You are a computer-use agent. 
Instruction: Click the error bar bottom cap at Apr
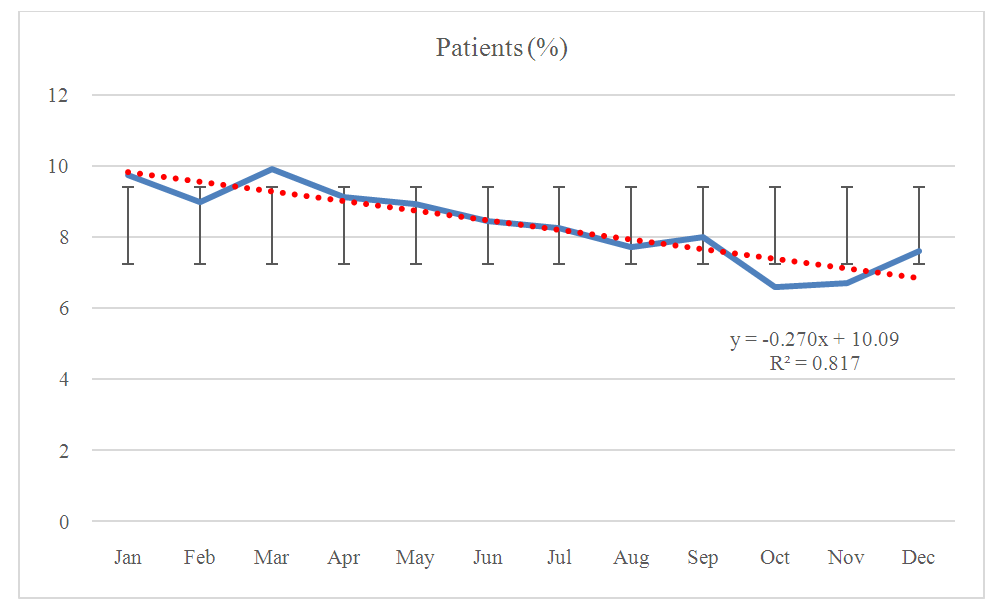coord(344,264)
